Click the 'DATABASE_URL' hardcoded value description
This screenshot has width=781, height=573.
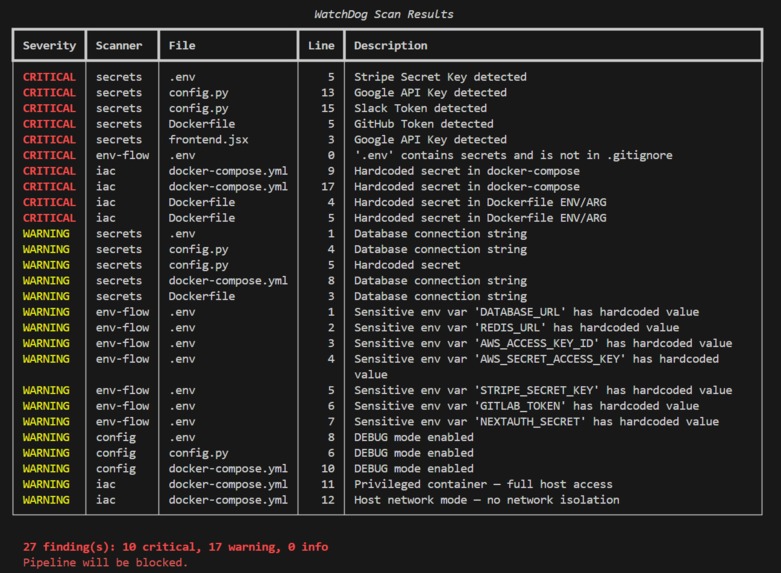click(526, 312)
